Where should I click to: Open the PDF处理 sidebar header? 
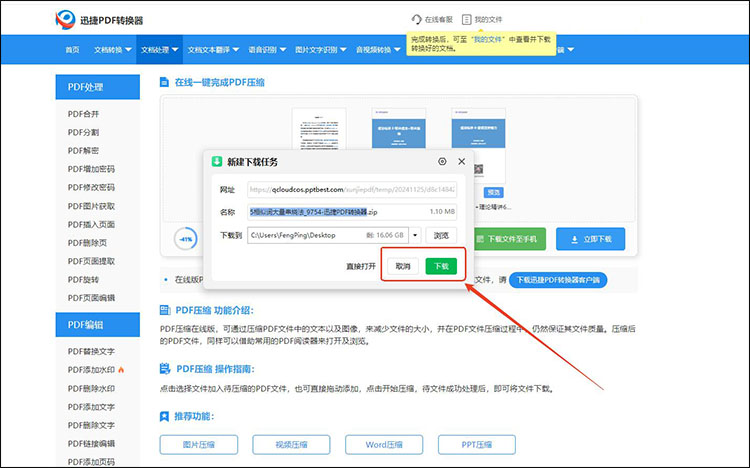(x=98, y=87)
